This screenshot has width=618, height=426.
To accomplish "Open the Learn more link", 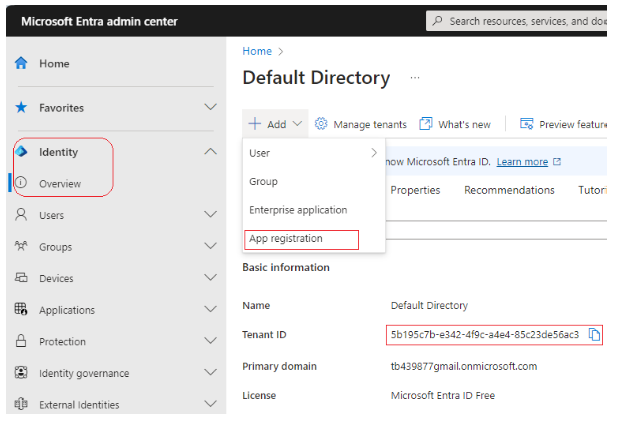I will pos(522,162).
